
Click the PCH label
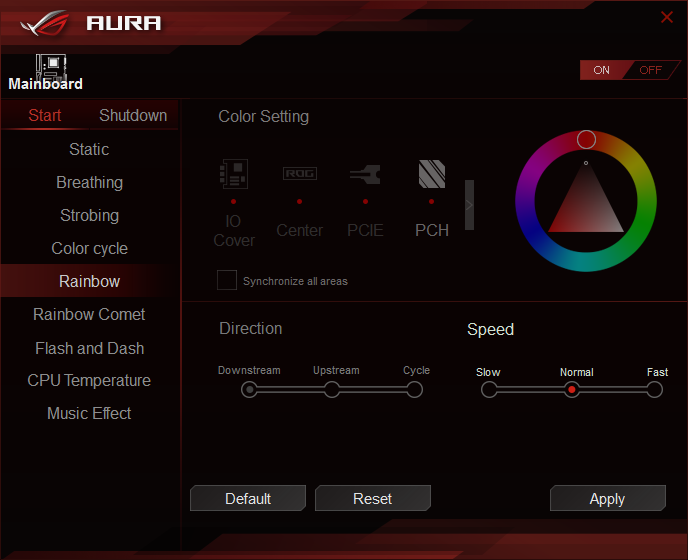click(x=432, y=230)
